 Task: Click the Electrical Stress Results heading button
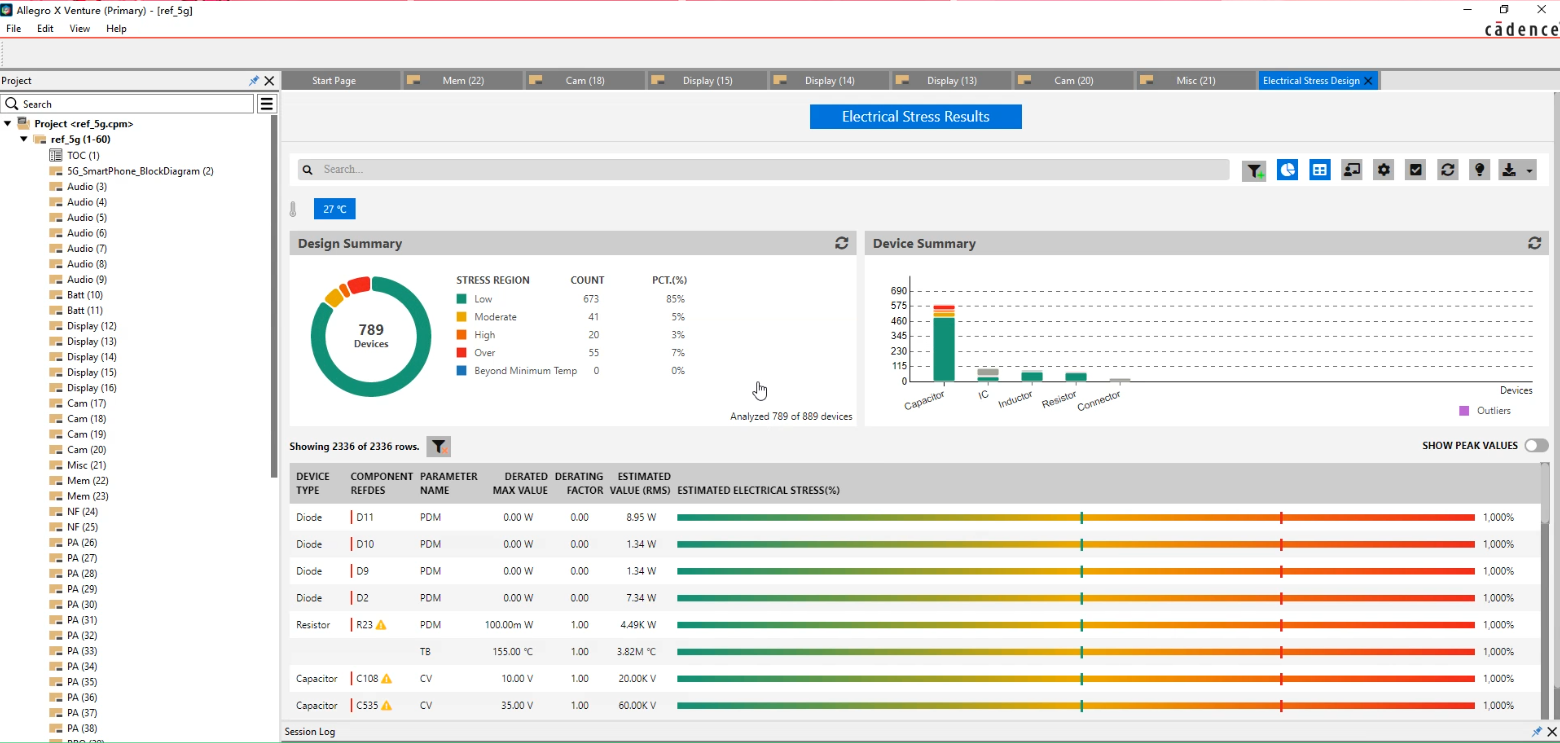tap(916, 117)
